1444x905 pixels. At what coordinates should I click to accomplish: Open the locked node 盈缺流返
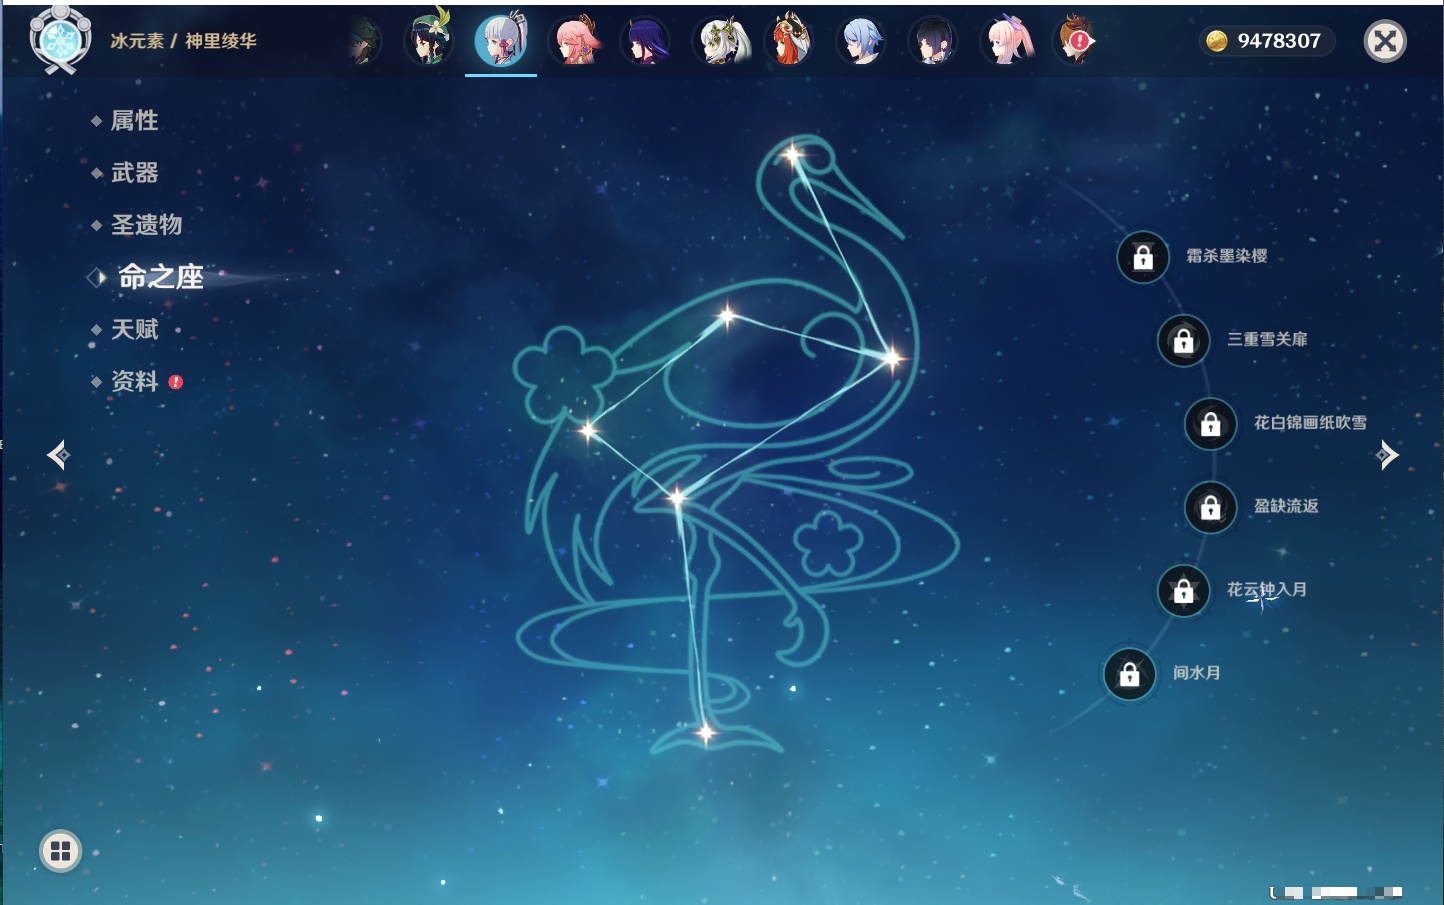(1211, 507)
